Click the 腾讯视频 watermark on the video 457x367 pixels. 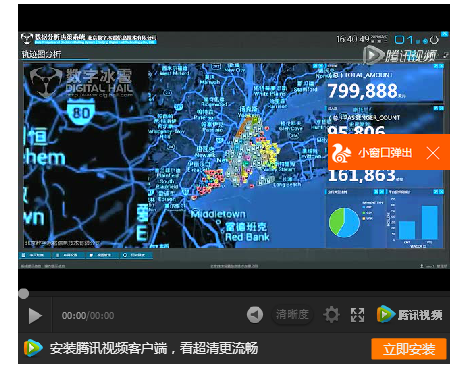pos(400,55)
